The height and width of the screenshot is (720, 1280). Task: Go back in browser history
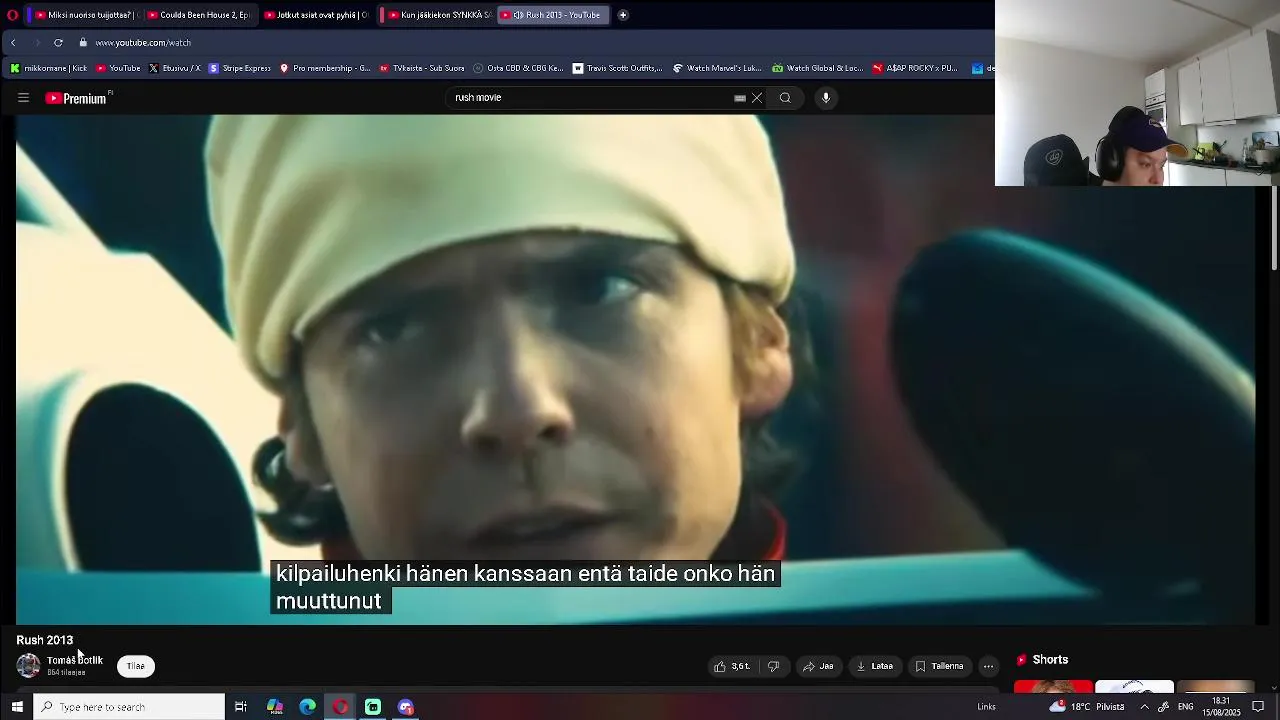tap(13, 43)
